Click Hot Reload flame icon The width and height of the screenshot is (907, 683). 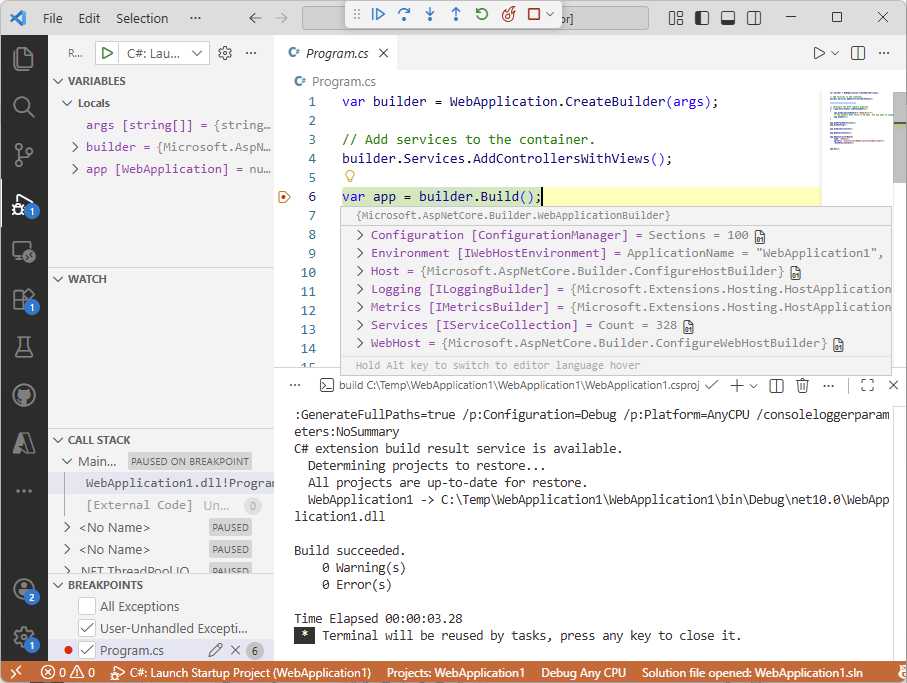(x=508, y=14)
